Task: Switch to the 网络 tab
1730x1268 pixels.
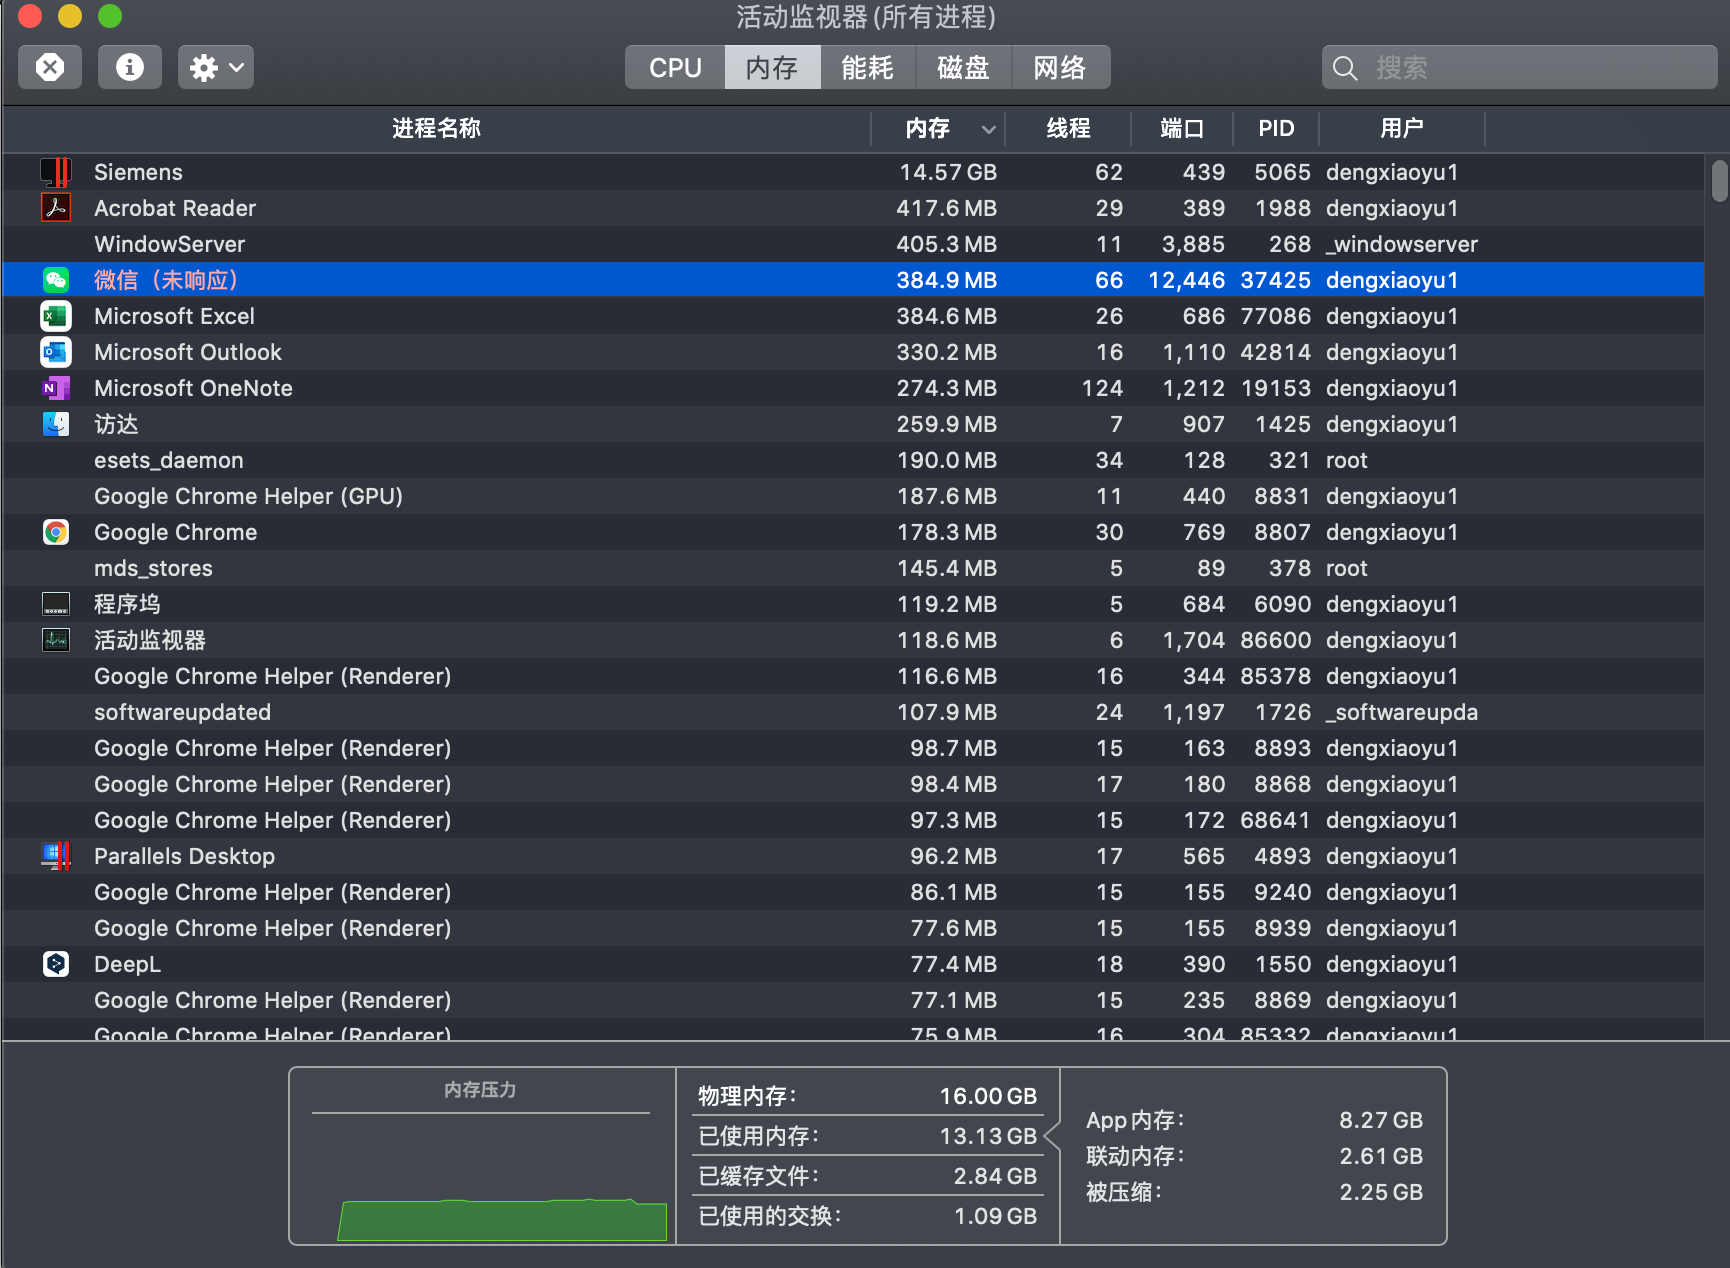Action: pyautogui.click(x=1060, y=67)
